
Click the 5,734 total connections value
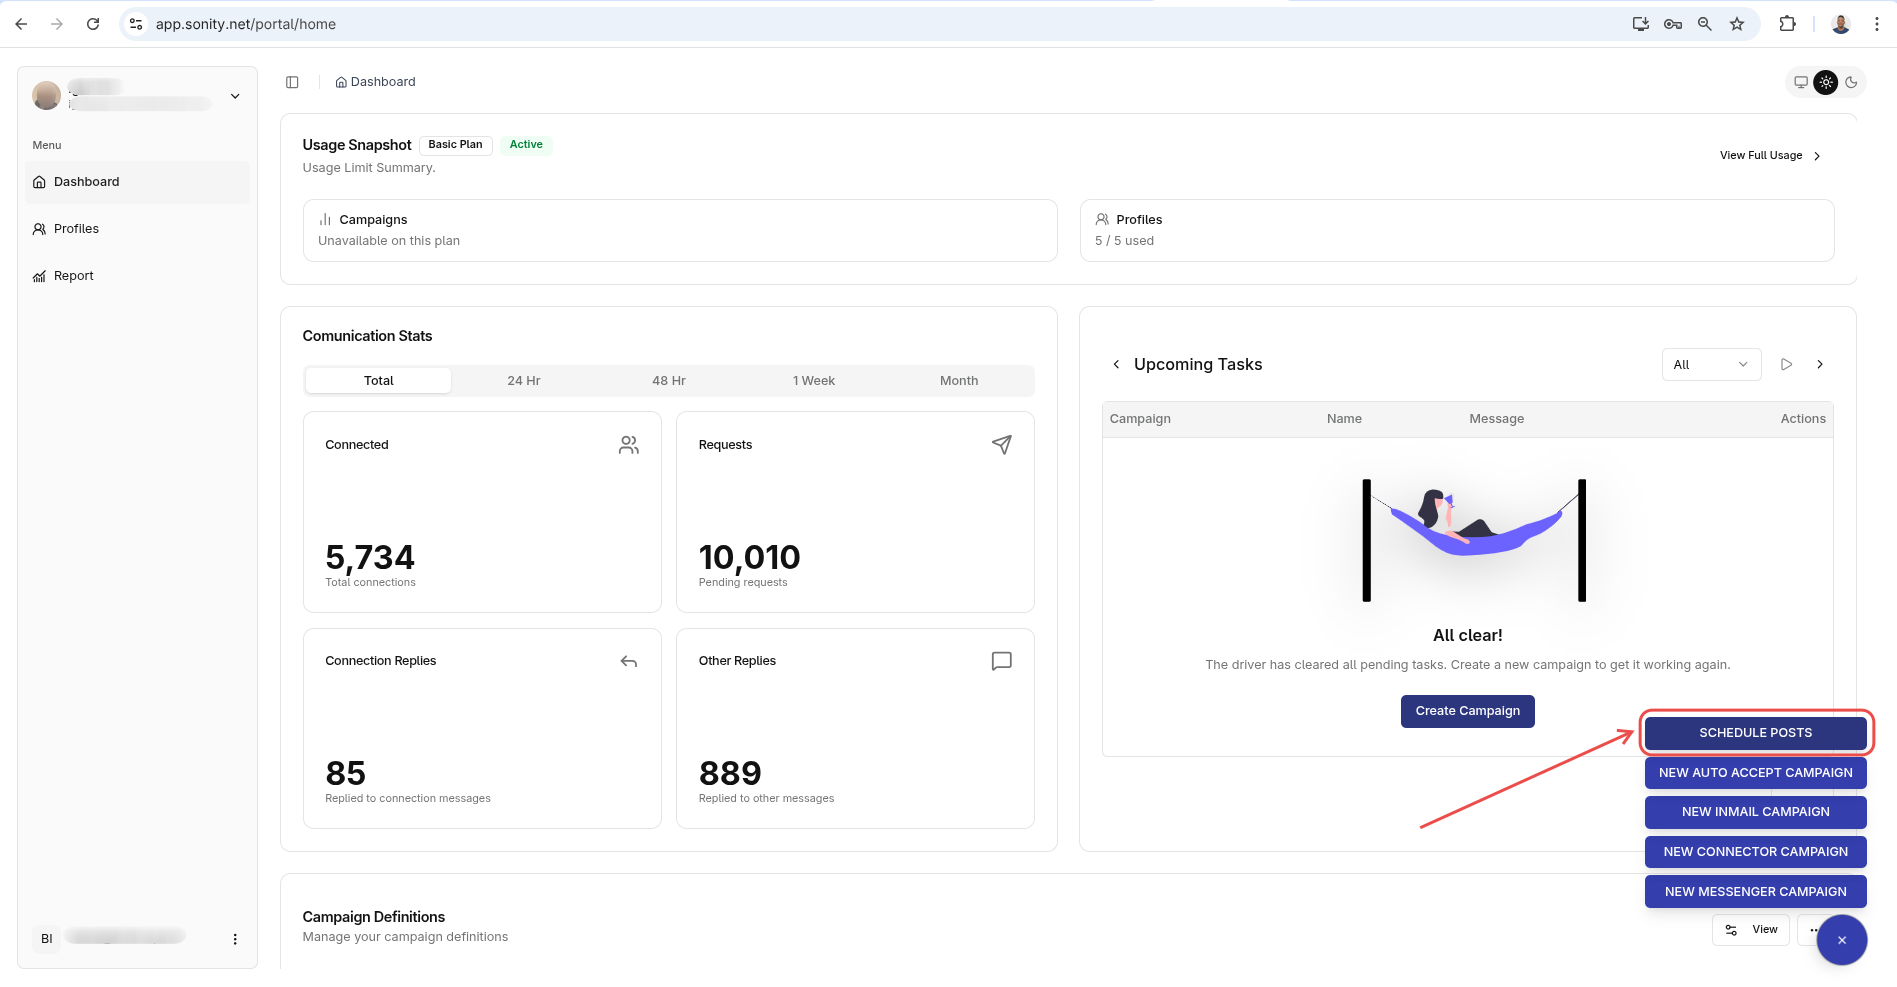[x=370, y=557]
